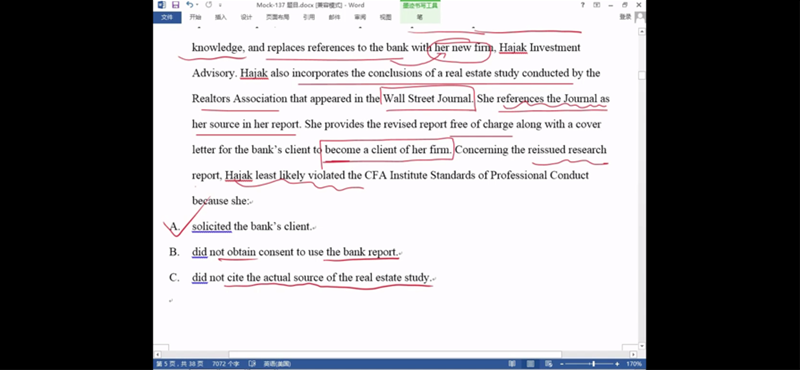Click language indicator 英语(美国)
The image size is (800, 370).
click(x=277, y=364)
